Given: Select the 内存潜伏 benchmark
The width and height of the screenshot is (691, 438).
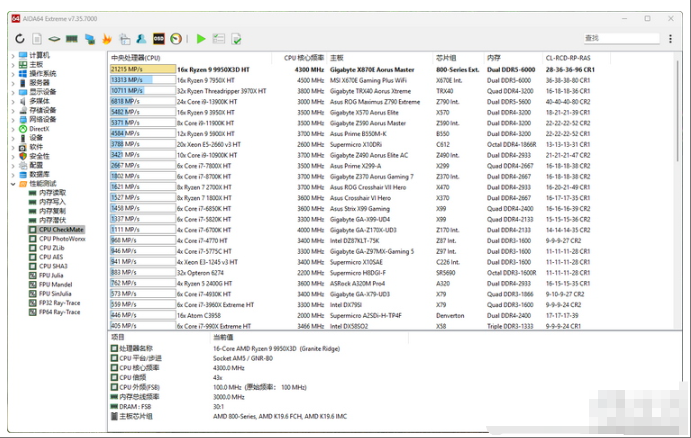Looking at the screenshot, I should 52,220.
